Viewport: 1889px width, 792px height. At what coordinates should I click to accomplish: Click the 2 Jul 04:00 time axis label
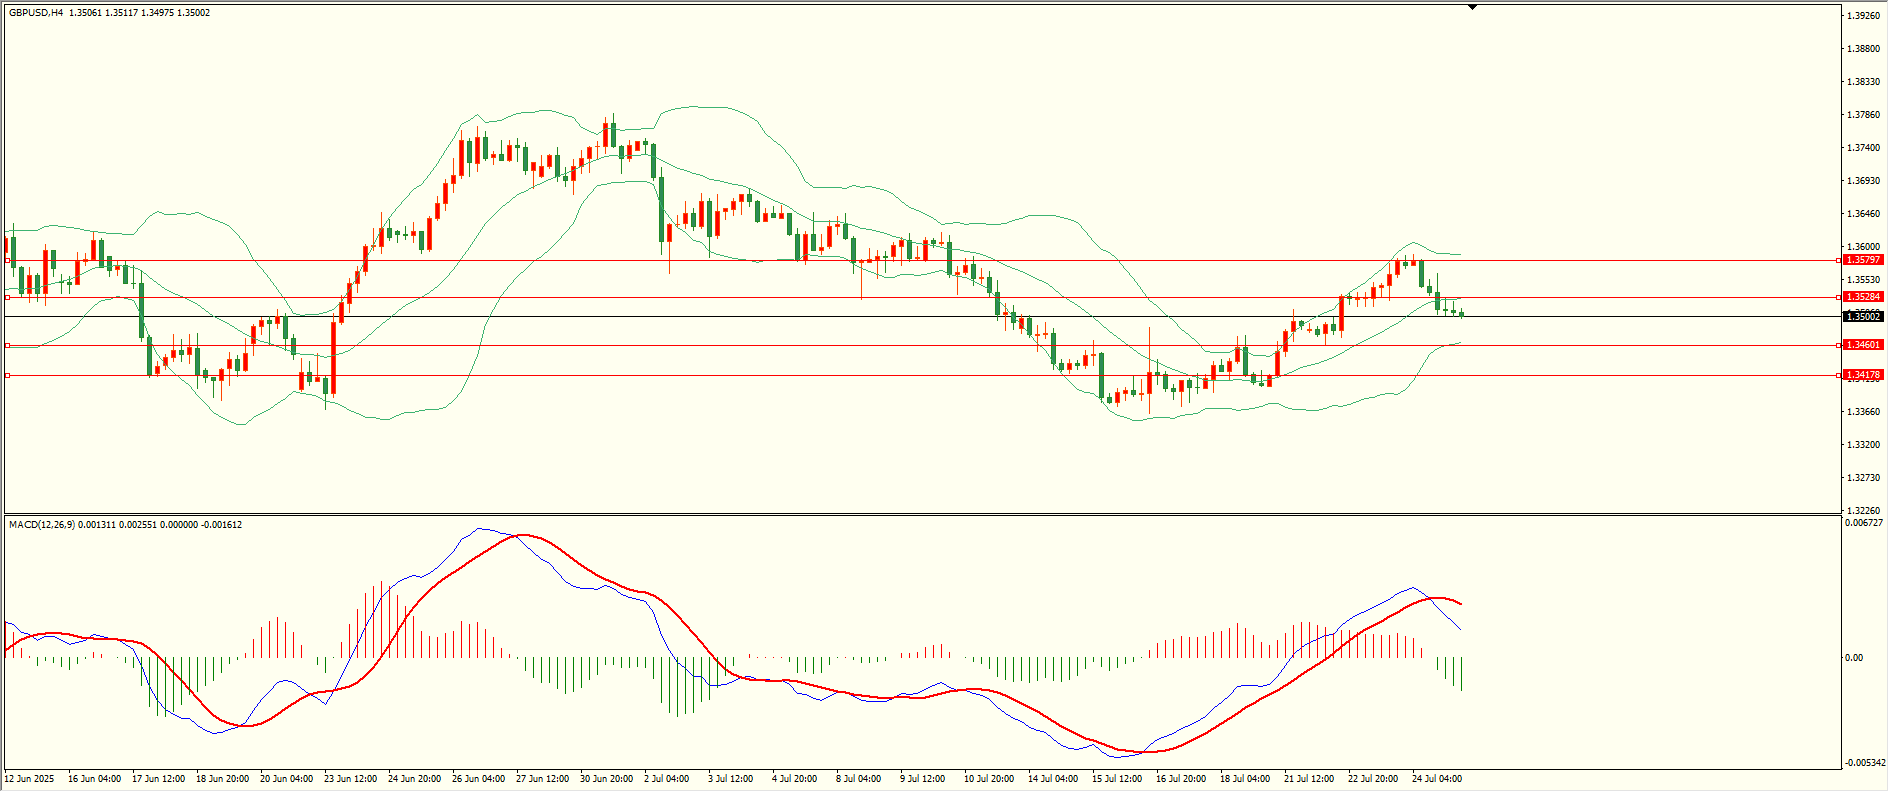pyautogui.click(x=667, y=778)
